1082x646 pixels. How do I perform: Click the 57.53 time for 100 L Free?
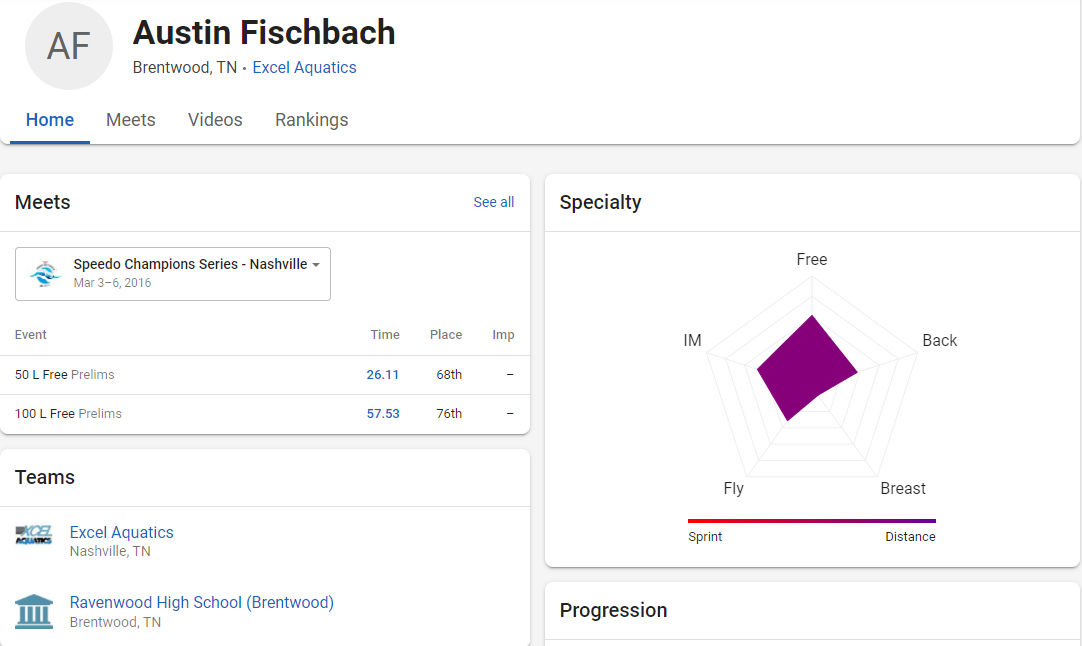click(383, 414)
